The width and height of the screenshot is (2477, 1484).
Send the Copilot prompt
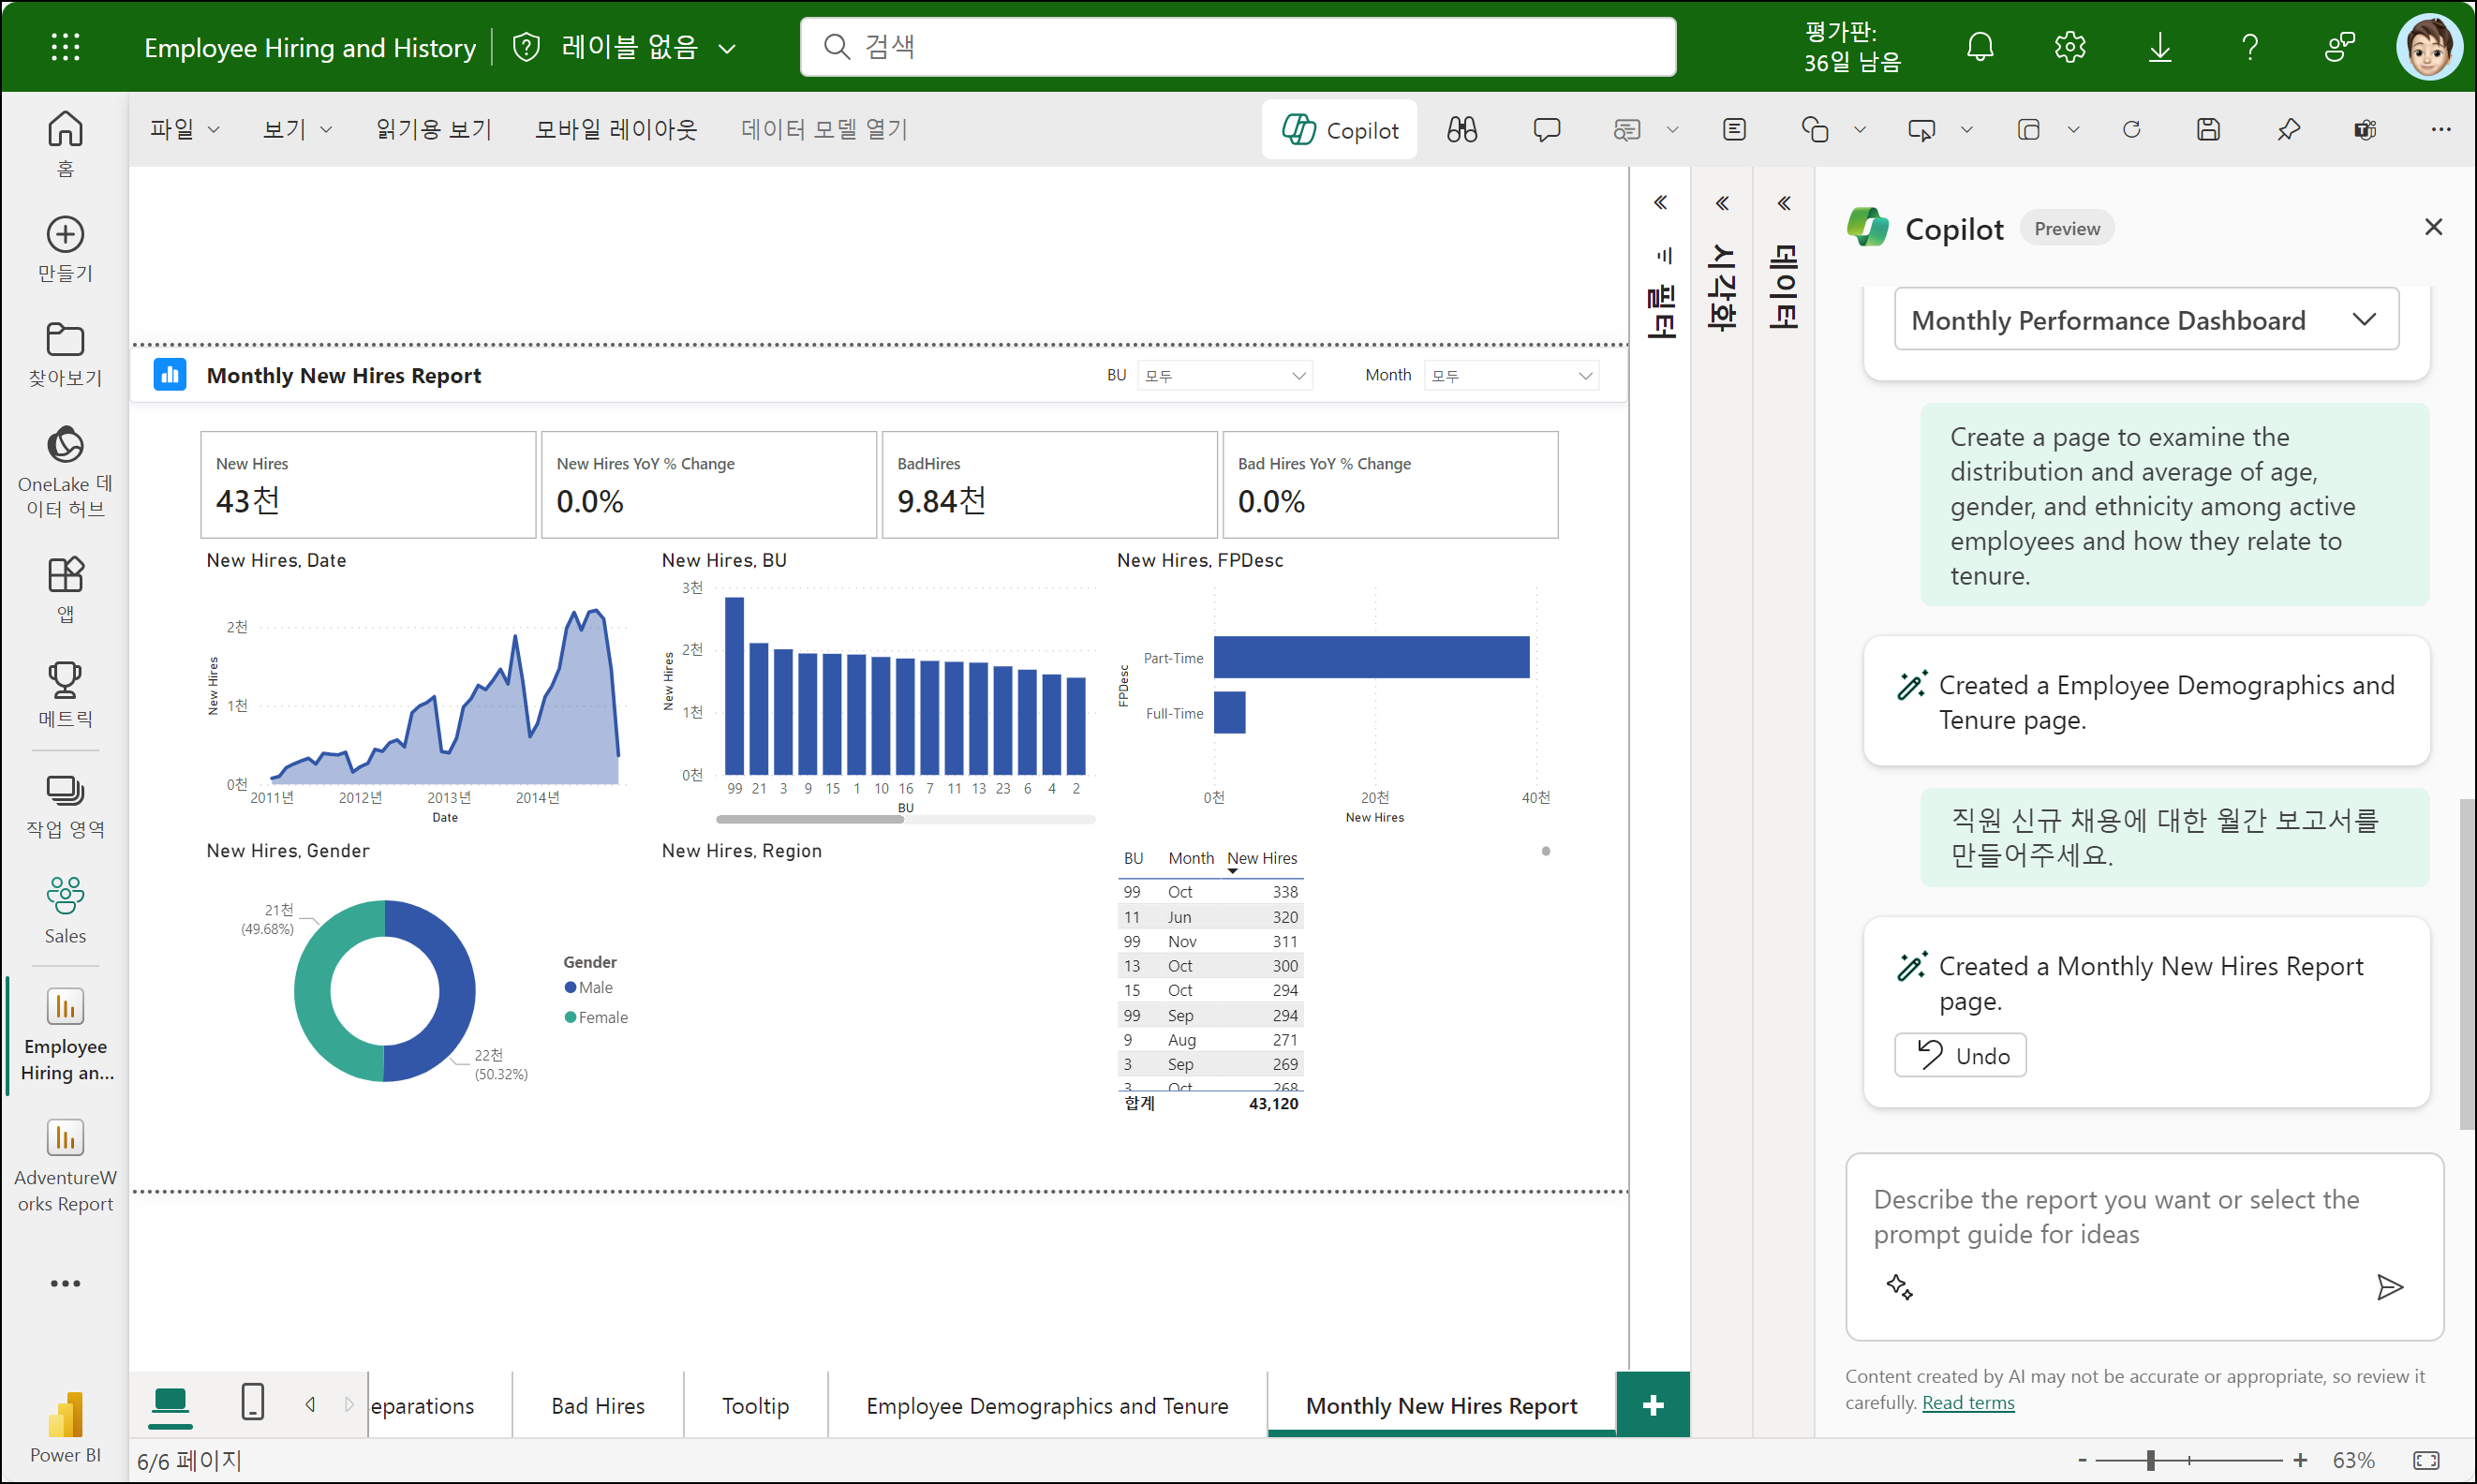tap(2389, 1287)
